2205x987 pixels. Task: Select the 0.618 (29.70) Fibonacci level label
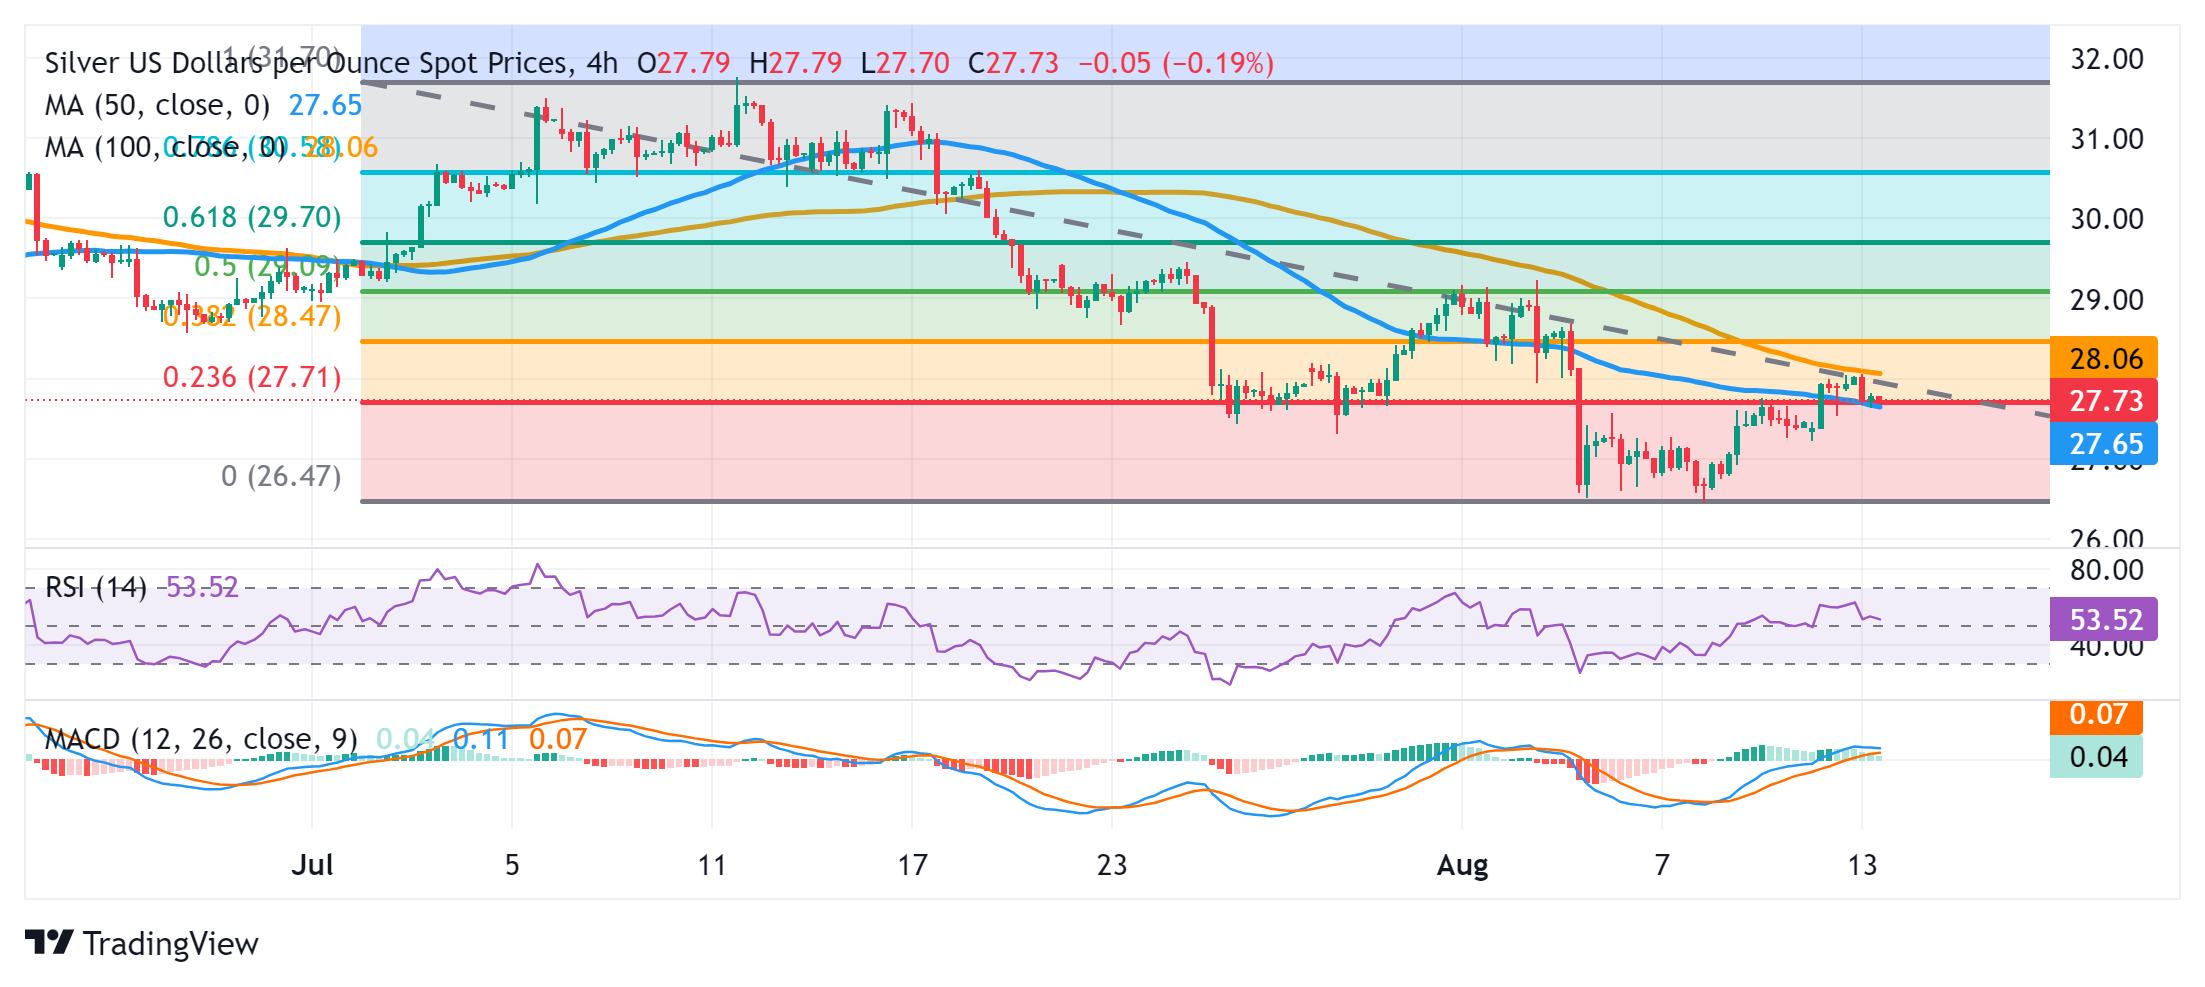click(x=251, y=217)
